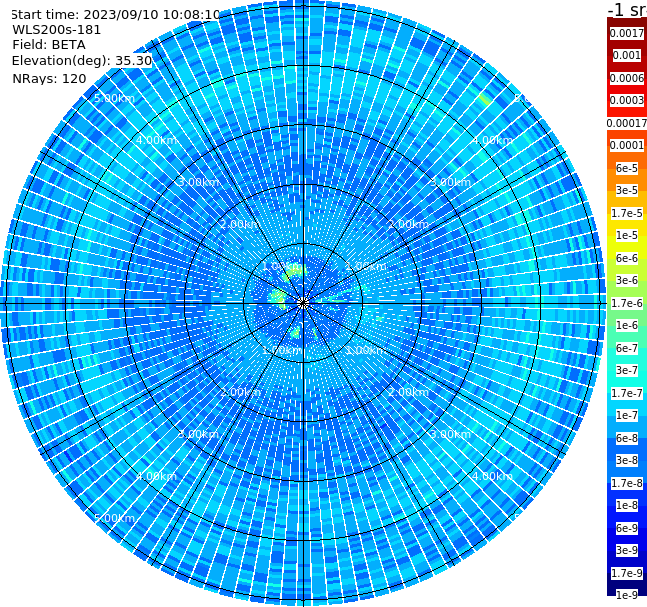Click the 3.00km range label in lower-right quadrant

(450, 434)
